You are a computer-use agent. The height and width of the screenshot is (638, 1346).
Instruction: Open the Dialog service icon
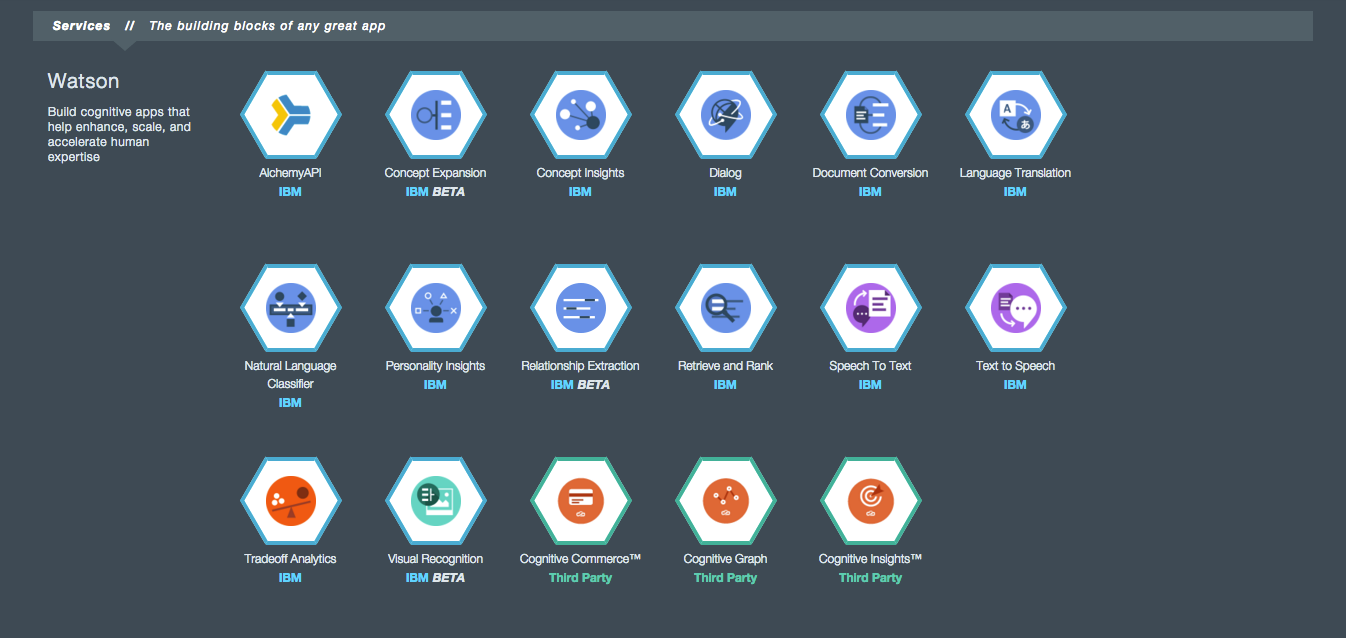pos(725,115)
